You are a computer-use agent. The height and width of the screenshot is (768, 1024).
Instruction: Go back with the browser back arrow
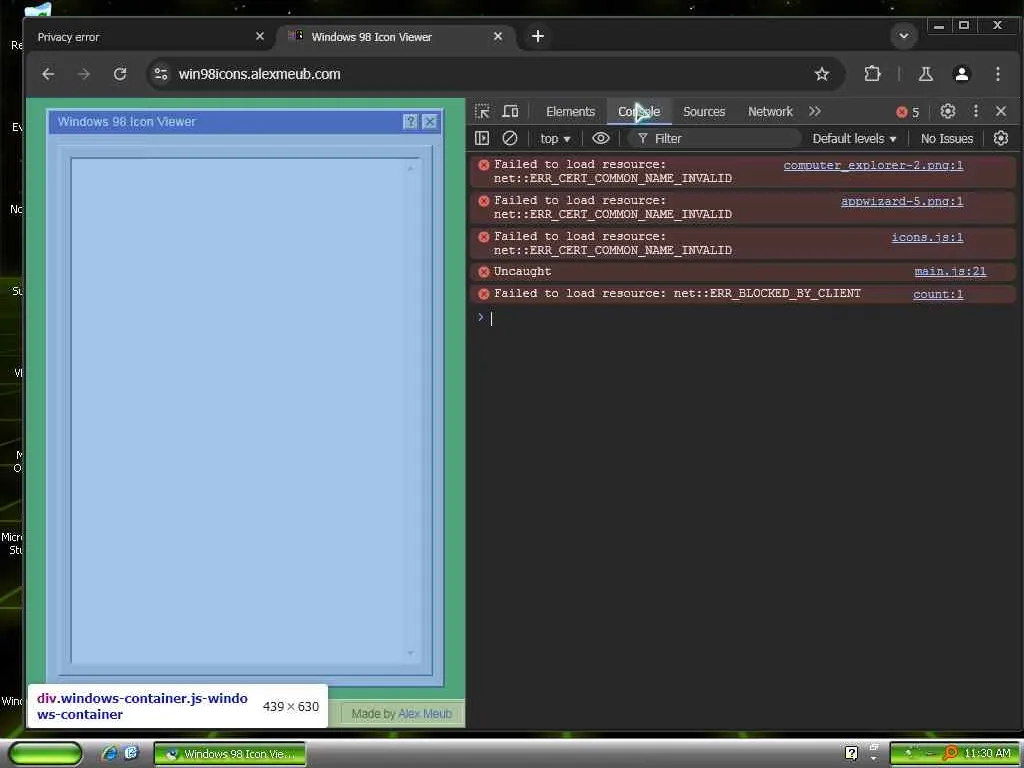(x=48, y=74)
